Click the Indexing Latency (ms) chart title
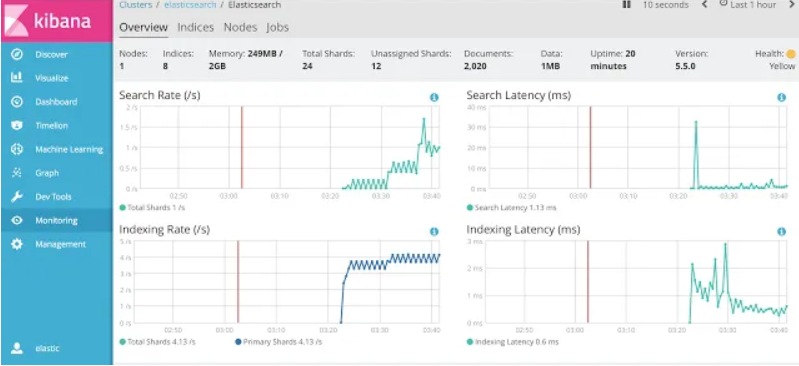 click(x=523, y=230)
